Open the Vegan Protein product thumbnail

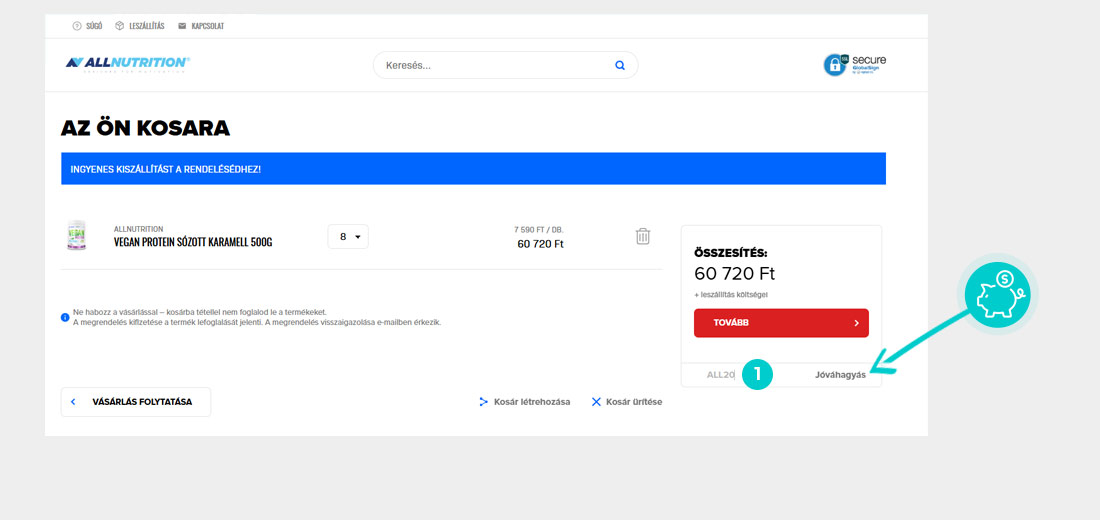[x=76, y=236]
